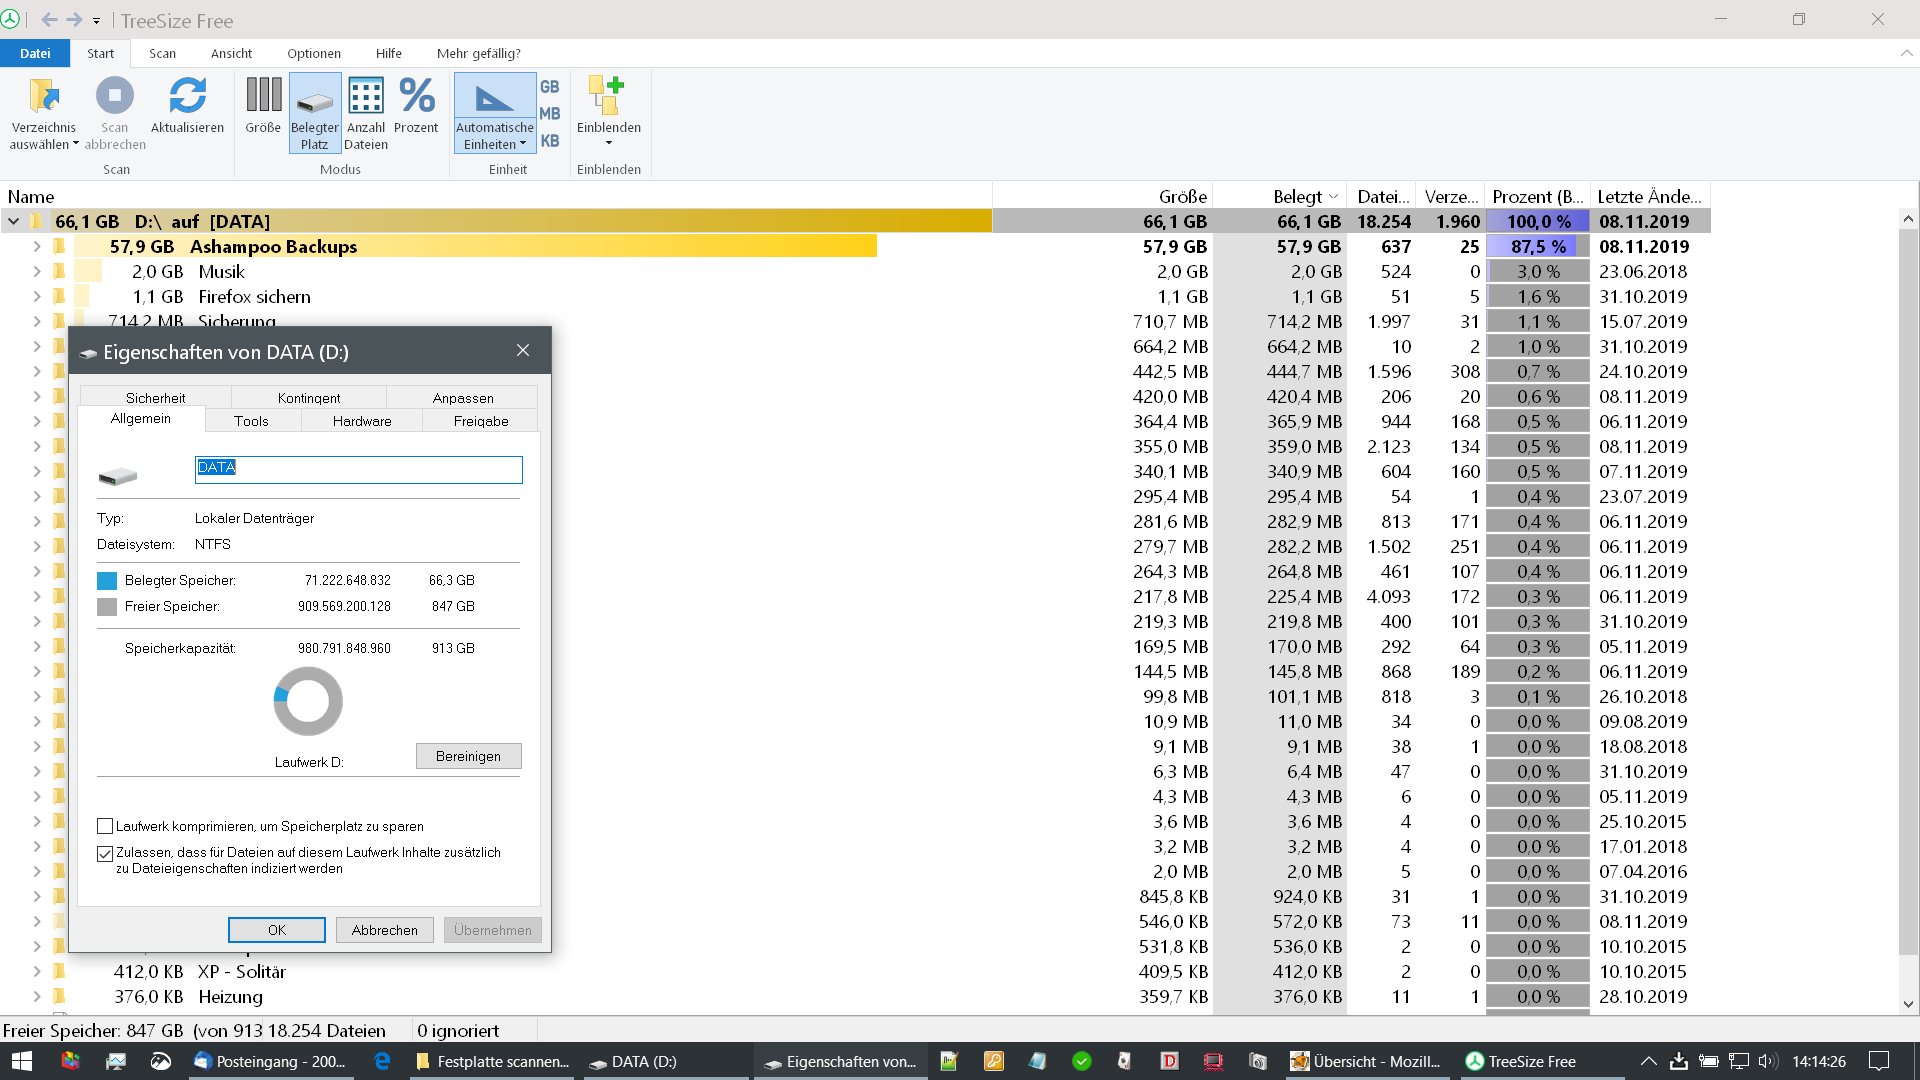Click the KB unit button
Viewport: 1920px width, 1080px height.
[x=550, y=141]
